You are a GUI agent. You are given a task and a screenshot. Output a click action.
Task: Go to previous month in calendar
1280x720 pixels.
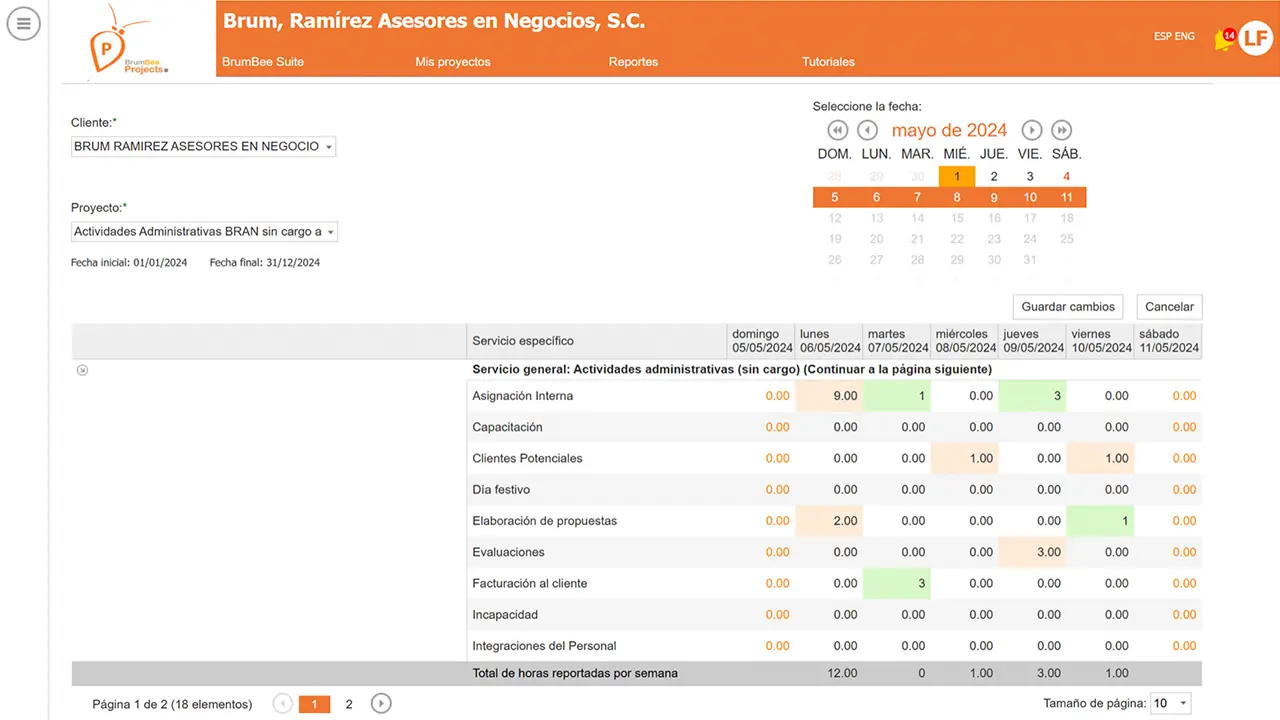(867, 130)
